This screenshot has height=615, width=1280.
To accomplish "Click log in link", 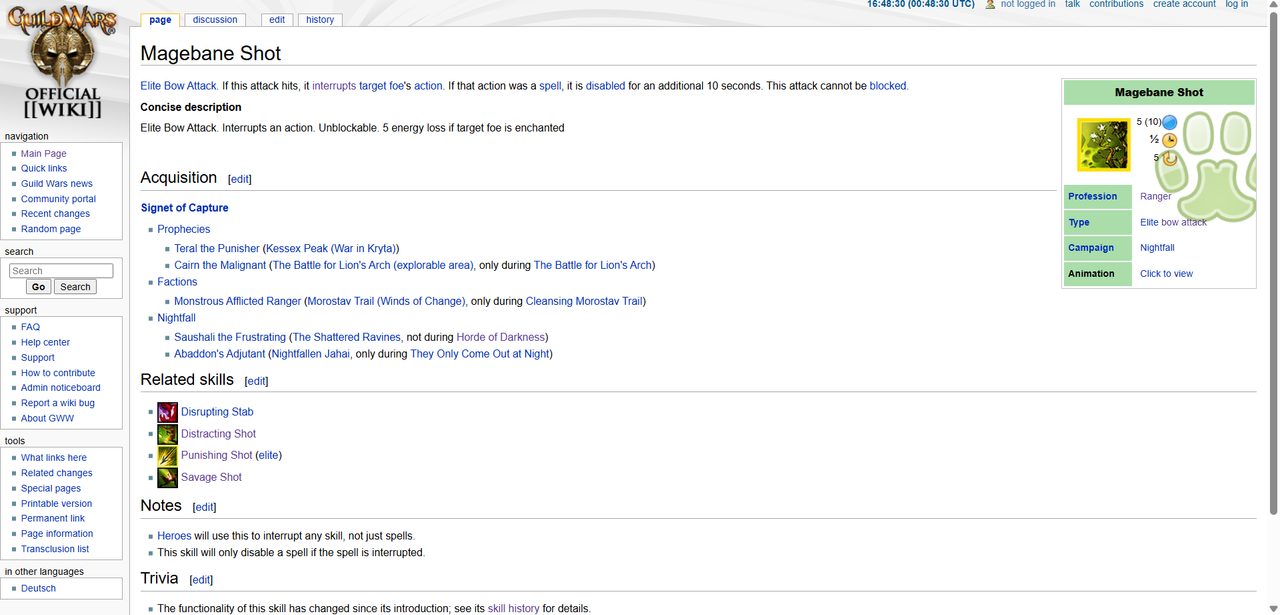I will pyautogui.click(x=1237, y=5).
